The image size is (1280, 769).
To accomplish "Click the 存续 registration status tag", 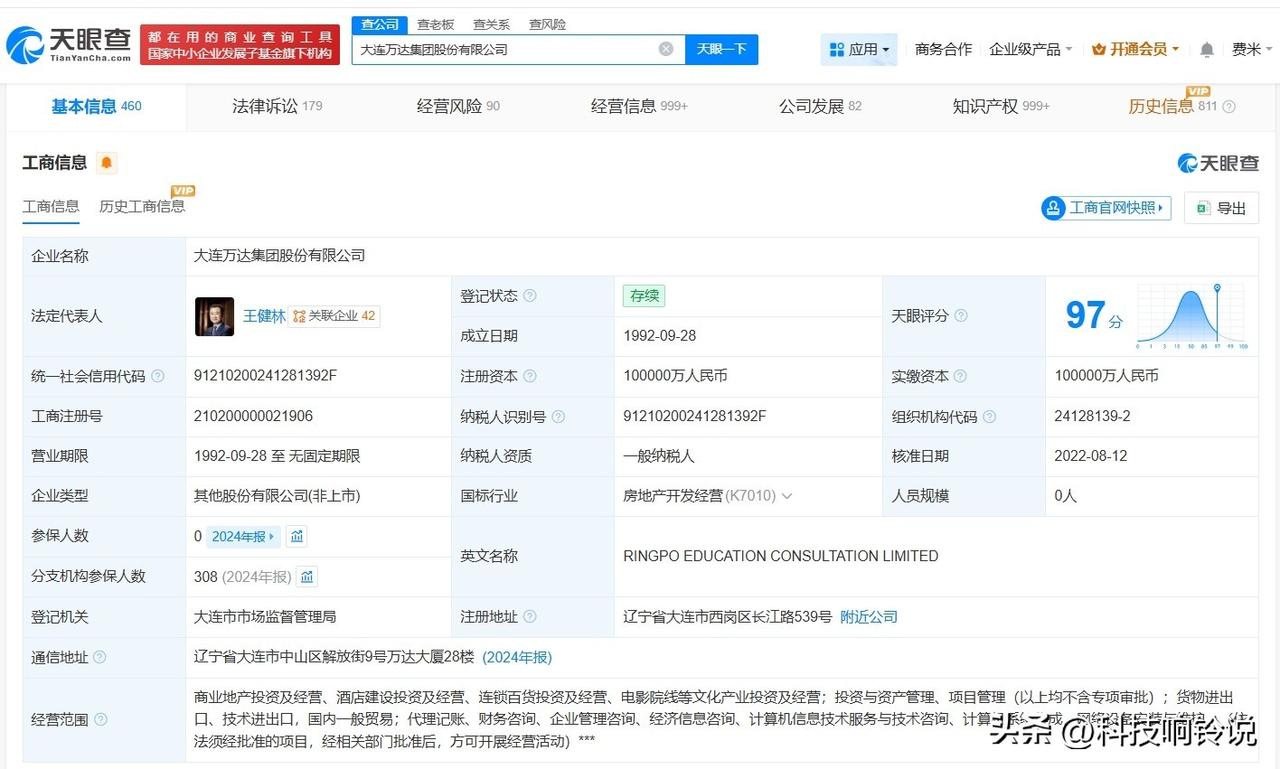I will click(x=644, y=296).
